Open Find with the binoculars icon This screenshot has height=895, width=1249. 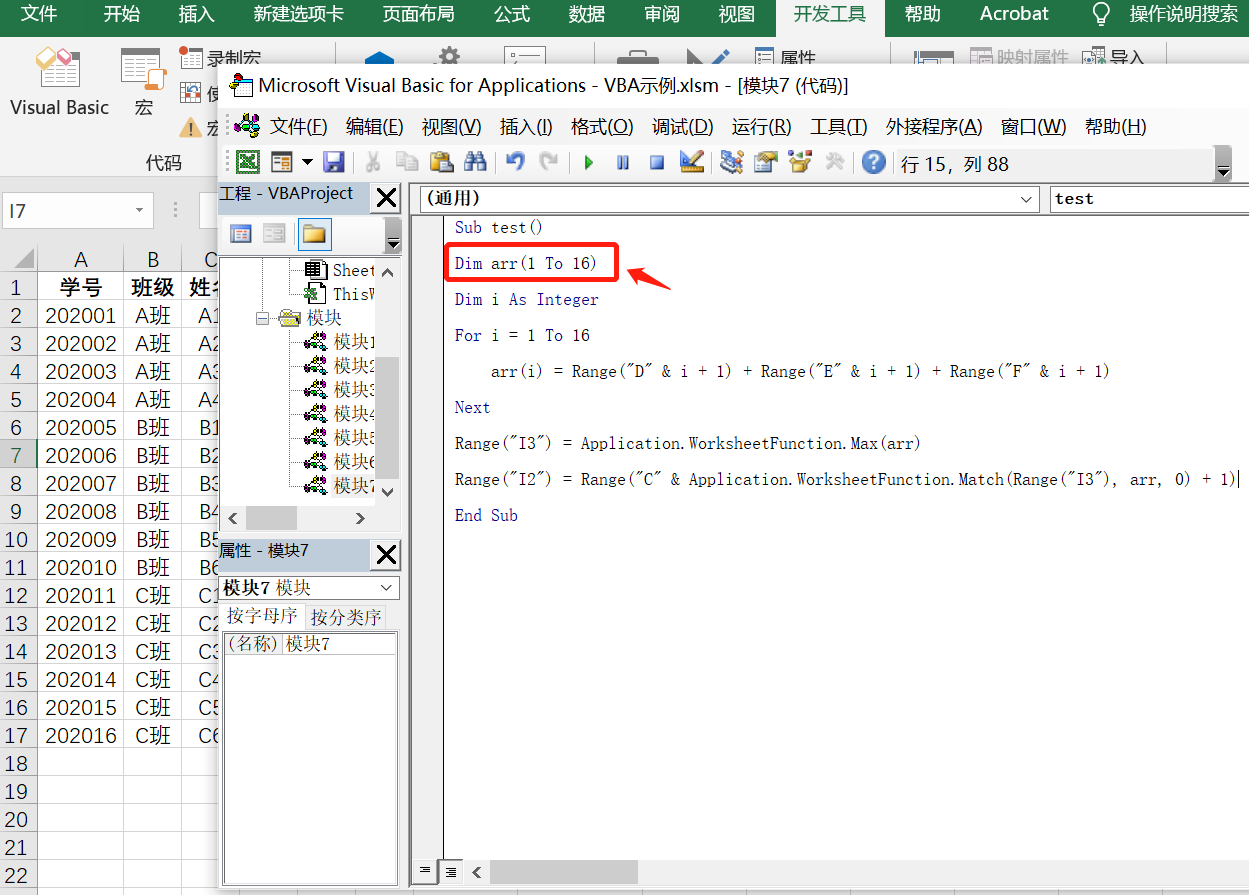pos(475,162)
